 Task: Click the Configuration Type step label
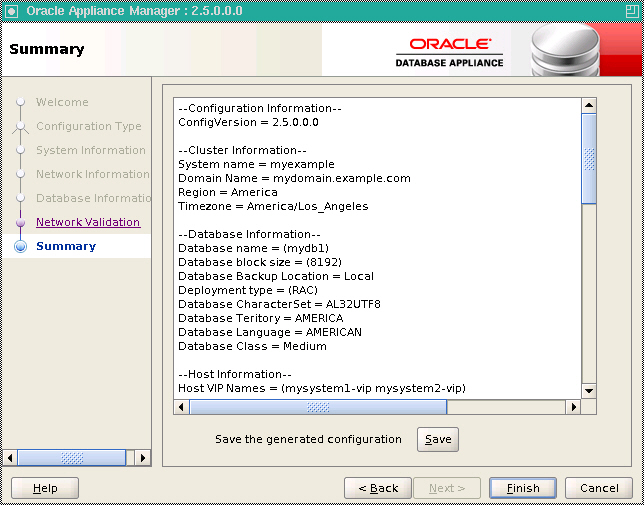[89, 126]
